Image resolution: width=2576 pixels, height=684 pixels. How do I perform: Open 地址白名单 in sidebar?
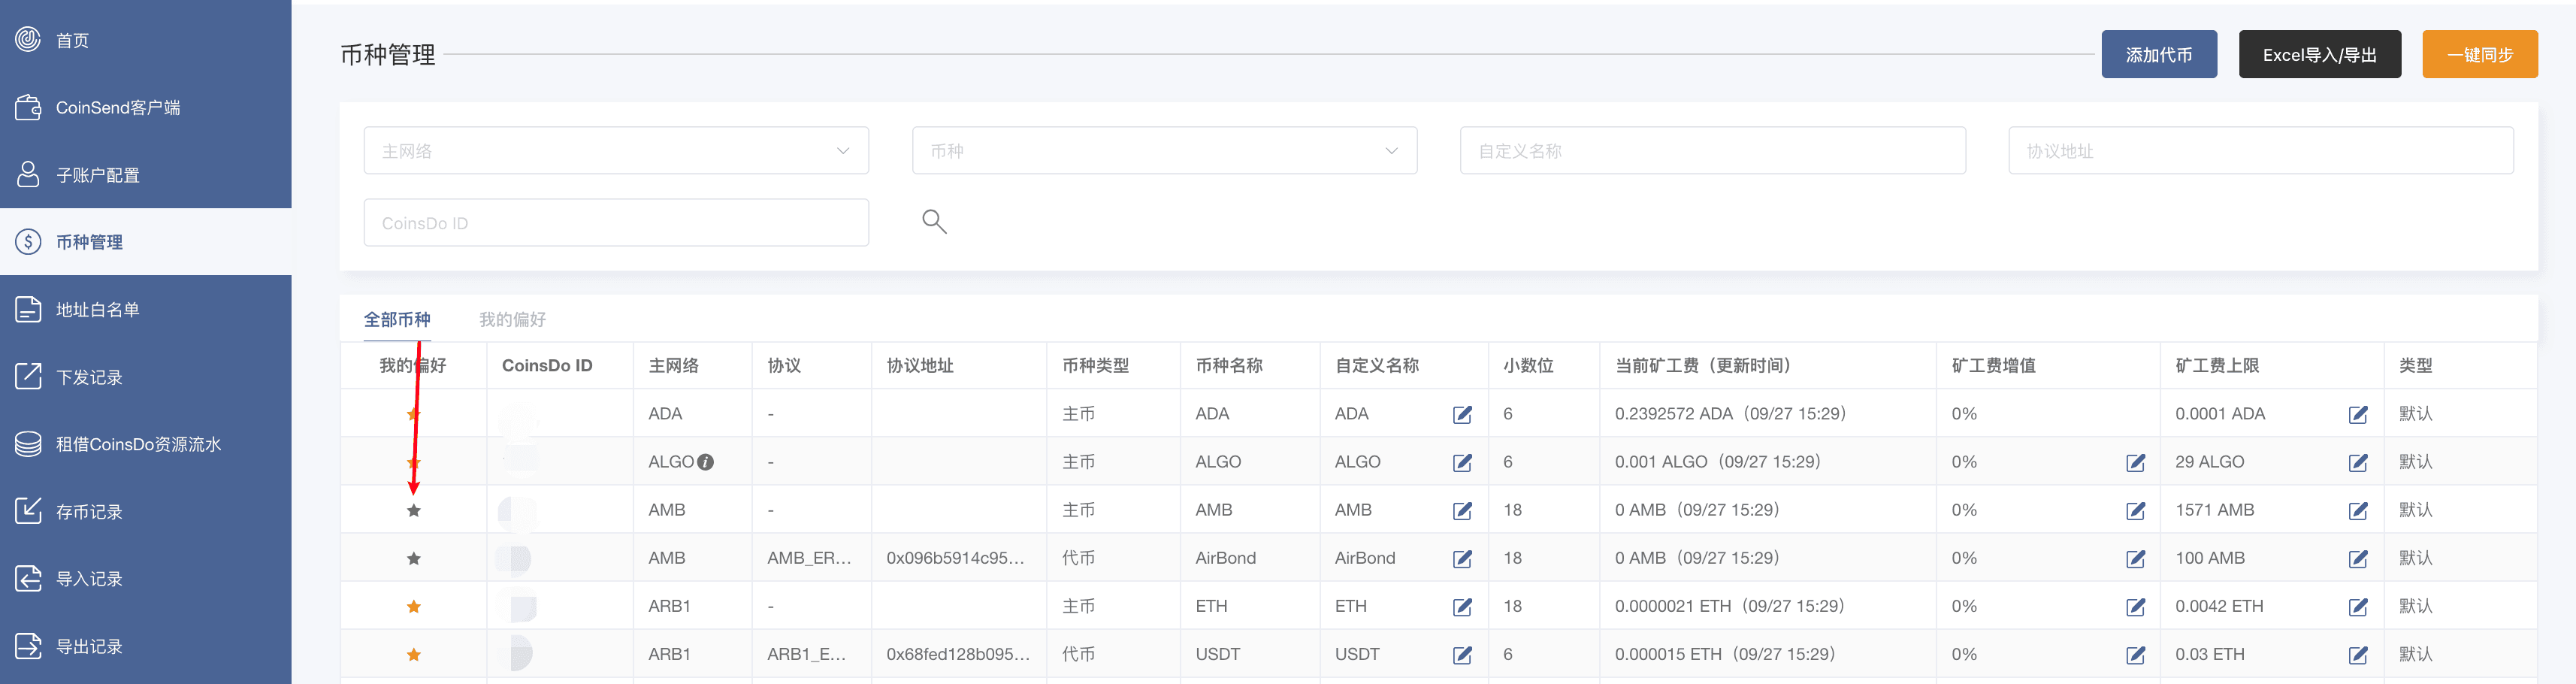tap(97, 309)
